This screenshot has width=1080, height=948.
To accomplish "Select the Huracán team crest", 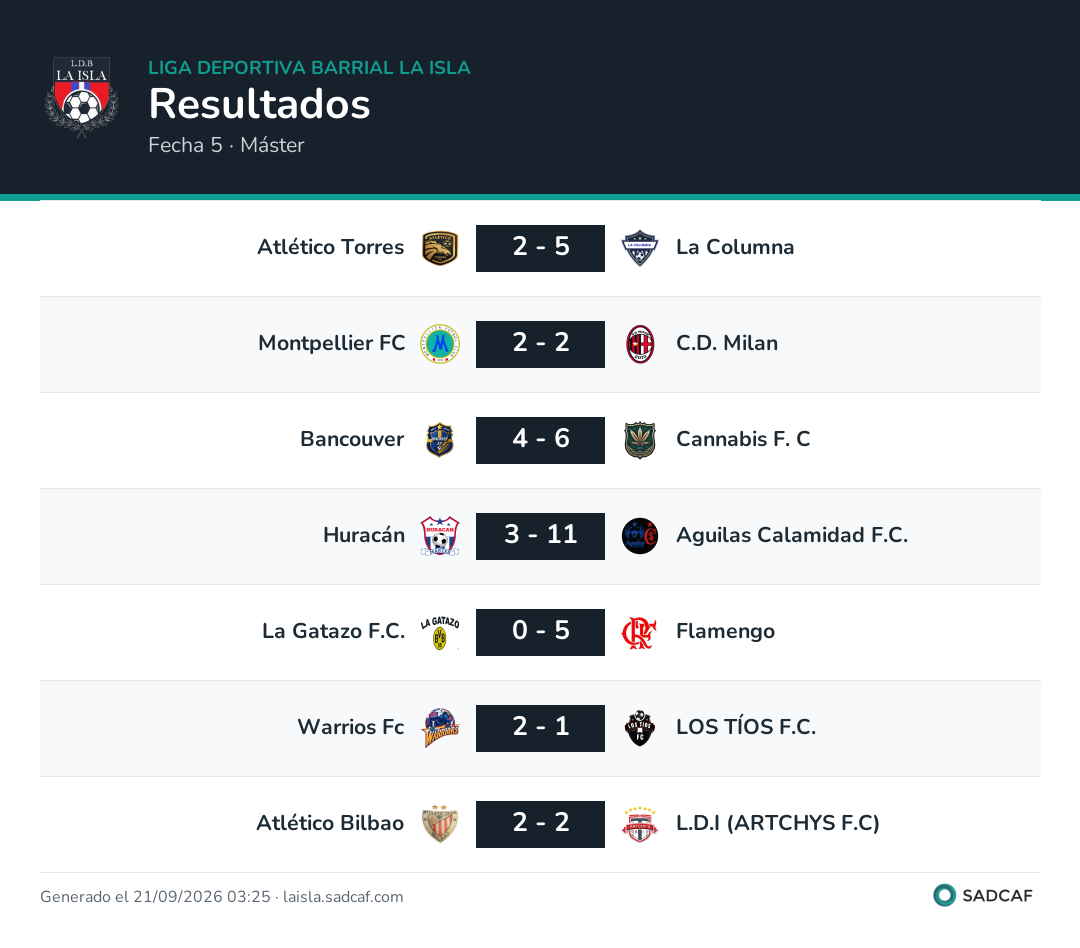I will [440, 536].
